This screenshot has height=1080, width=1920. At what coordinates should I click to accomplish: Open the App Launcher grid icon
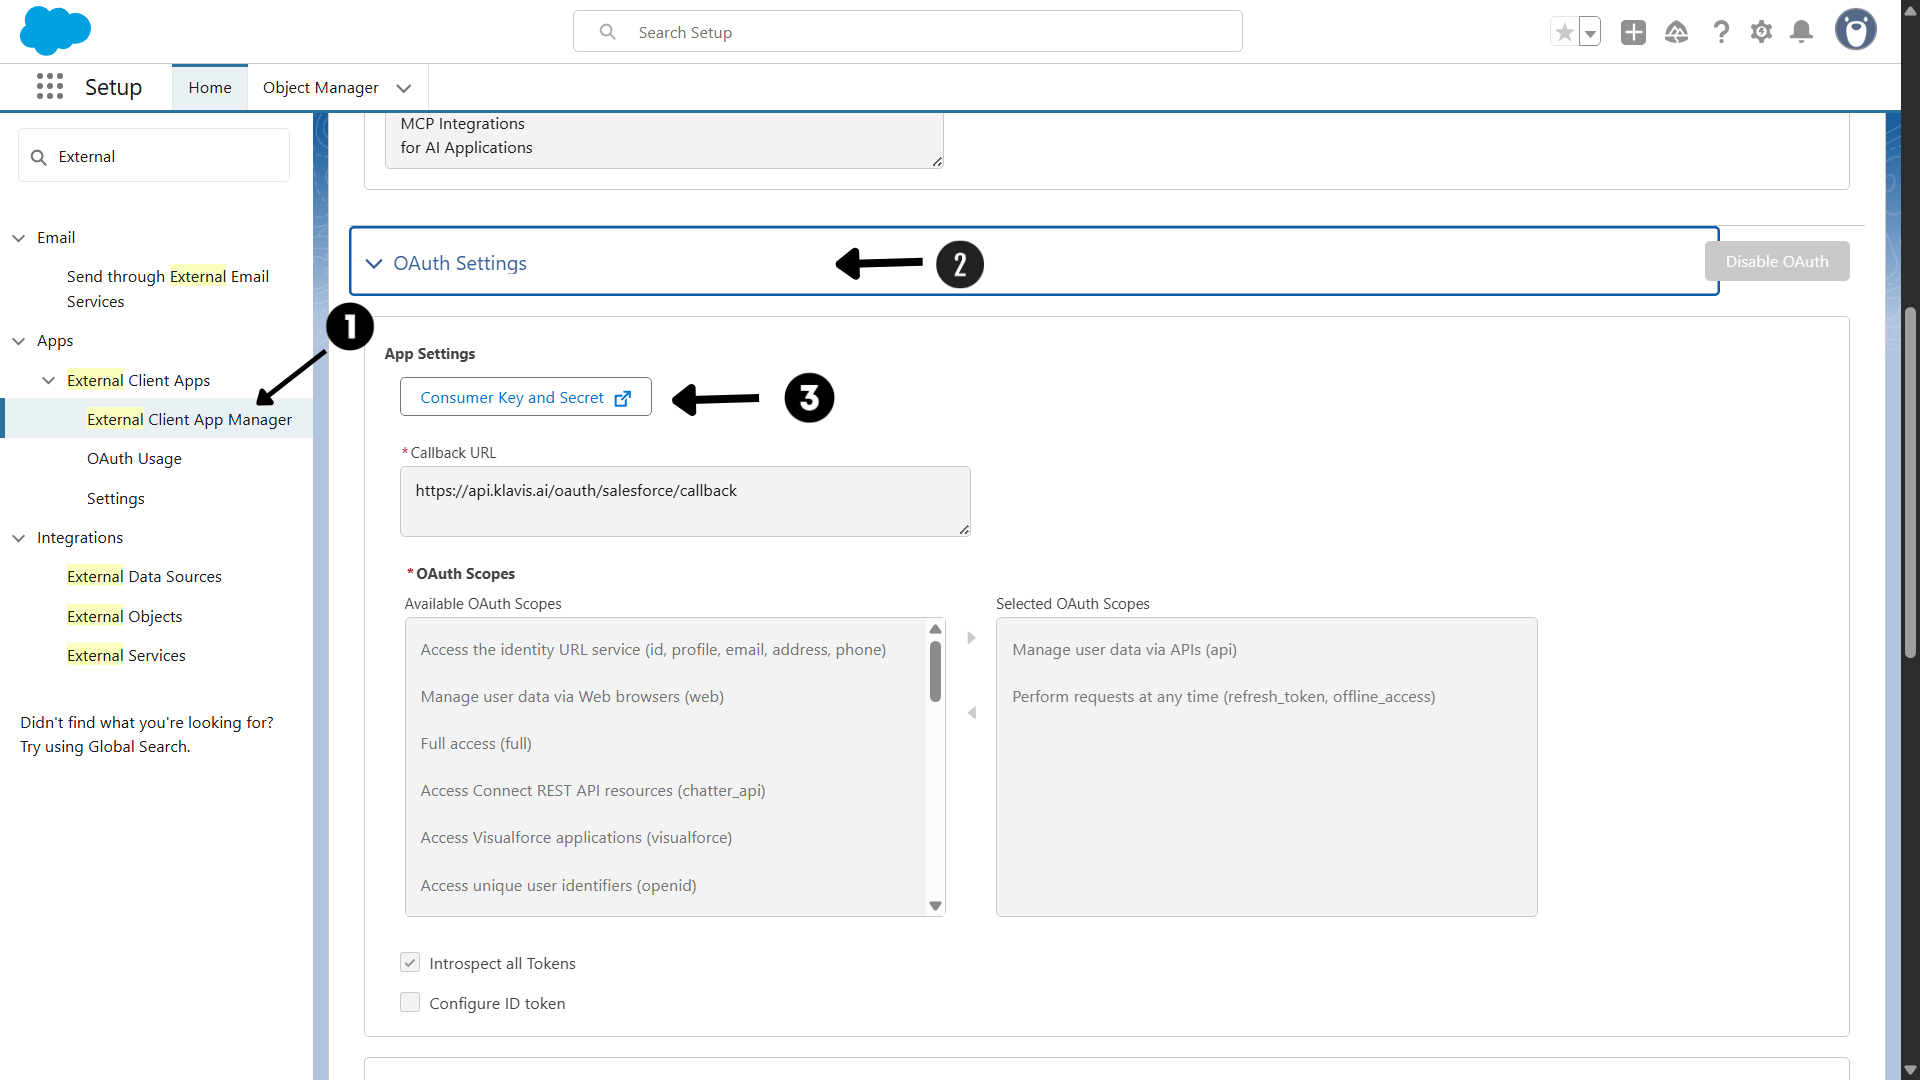50,87
